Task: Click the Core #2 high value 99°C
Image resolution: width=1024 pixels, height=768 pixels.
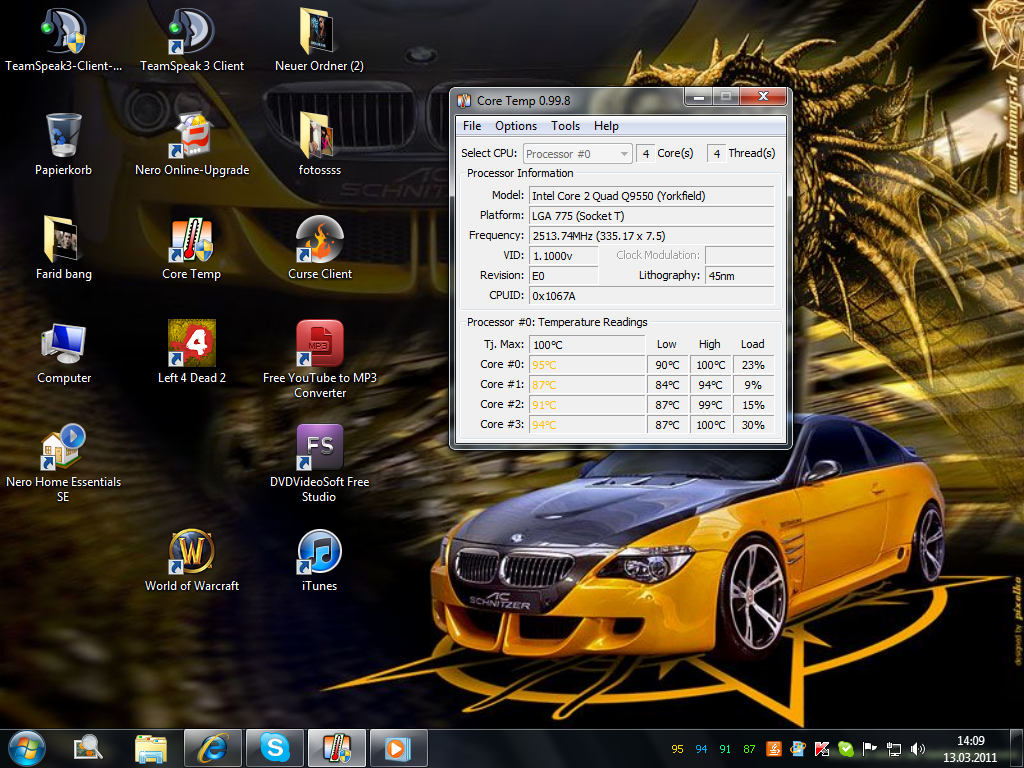Action: (x=711, y=405)
